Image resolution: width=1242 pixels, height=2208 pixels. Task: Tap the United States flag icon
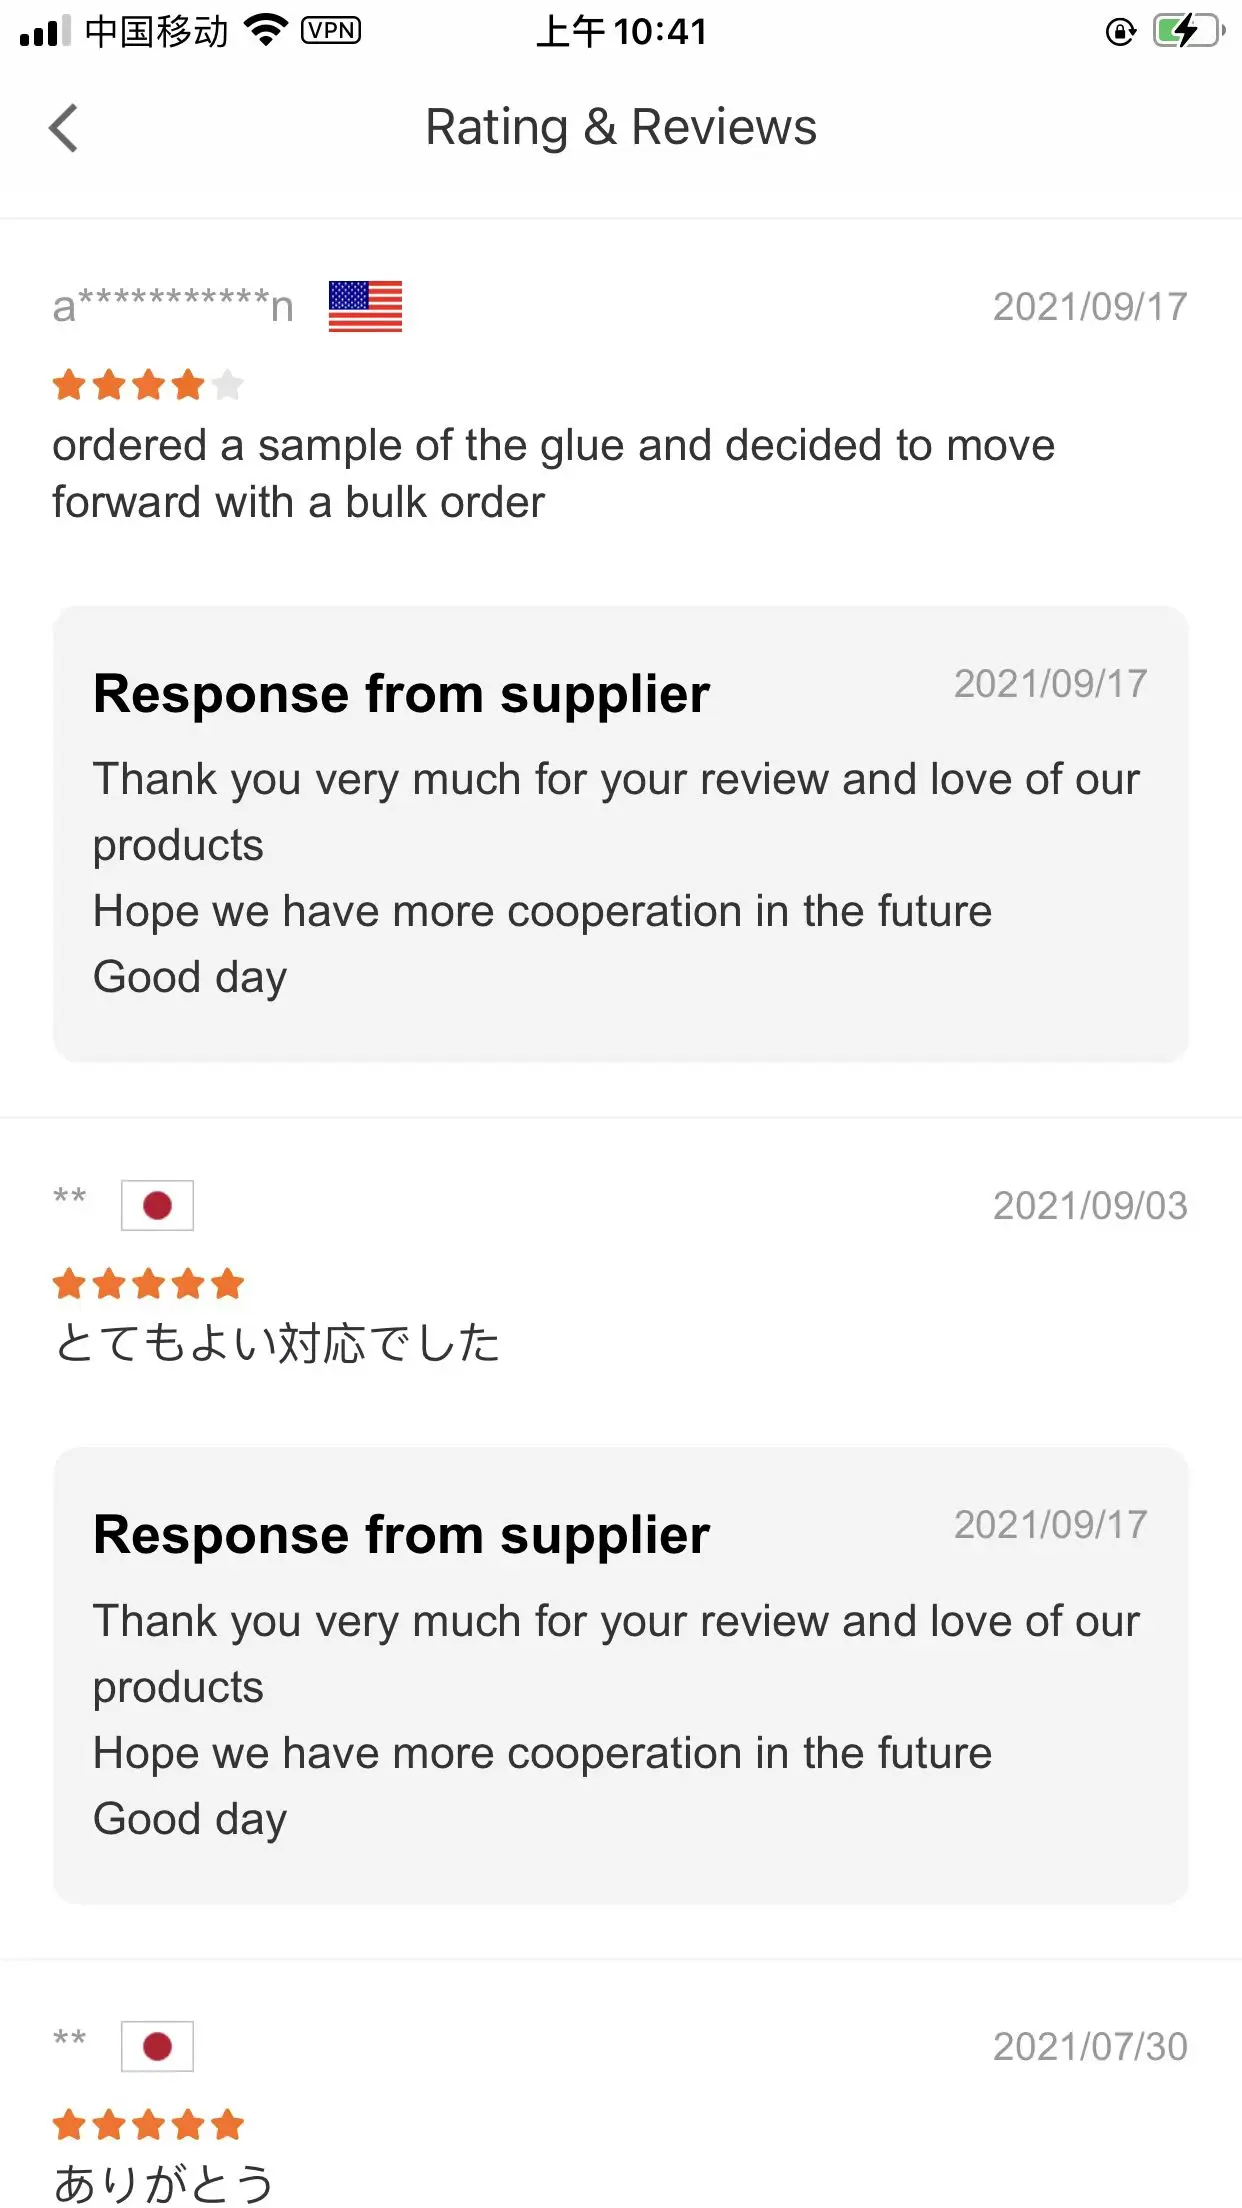coord(365,306)
